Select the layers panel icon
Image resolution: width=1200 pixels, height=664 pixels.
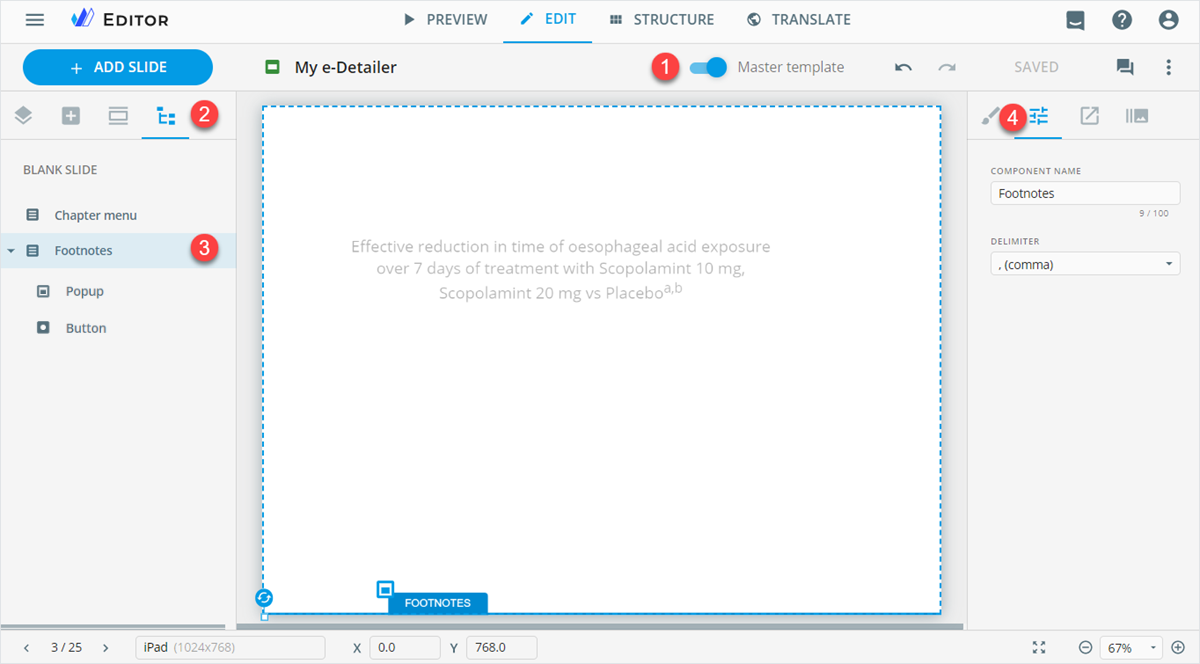[x=23, y=116]
